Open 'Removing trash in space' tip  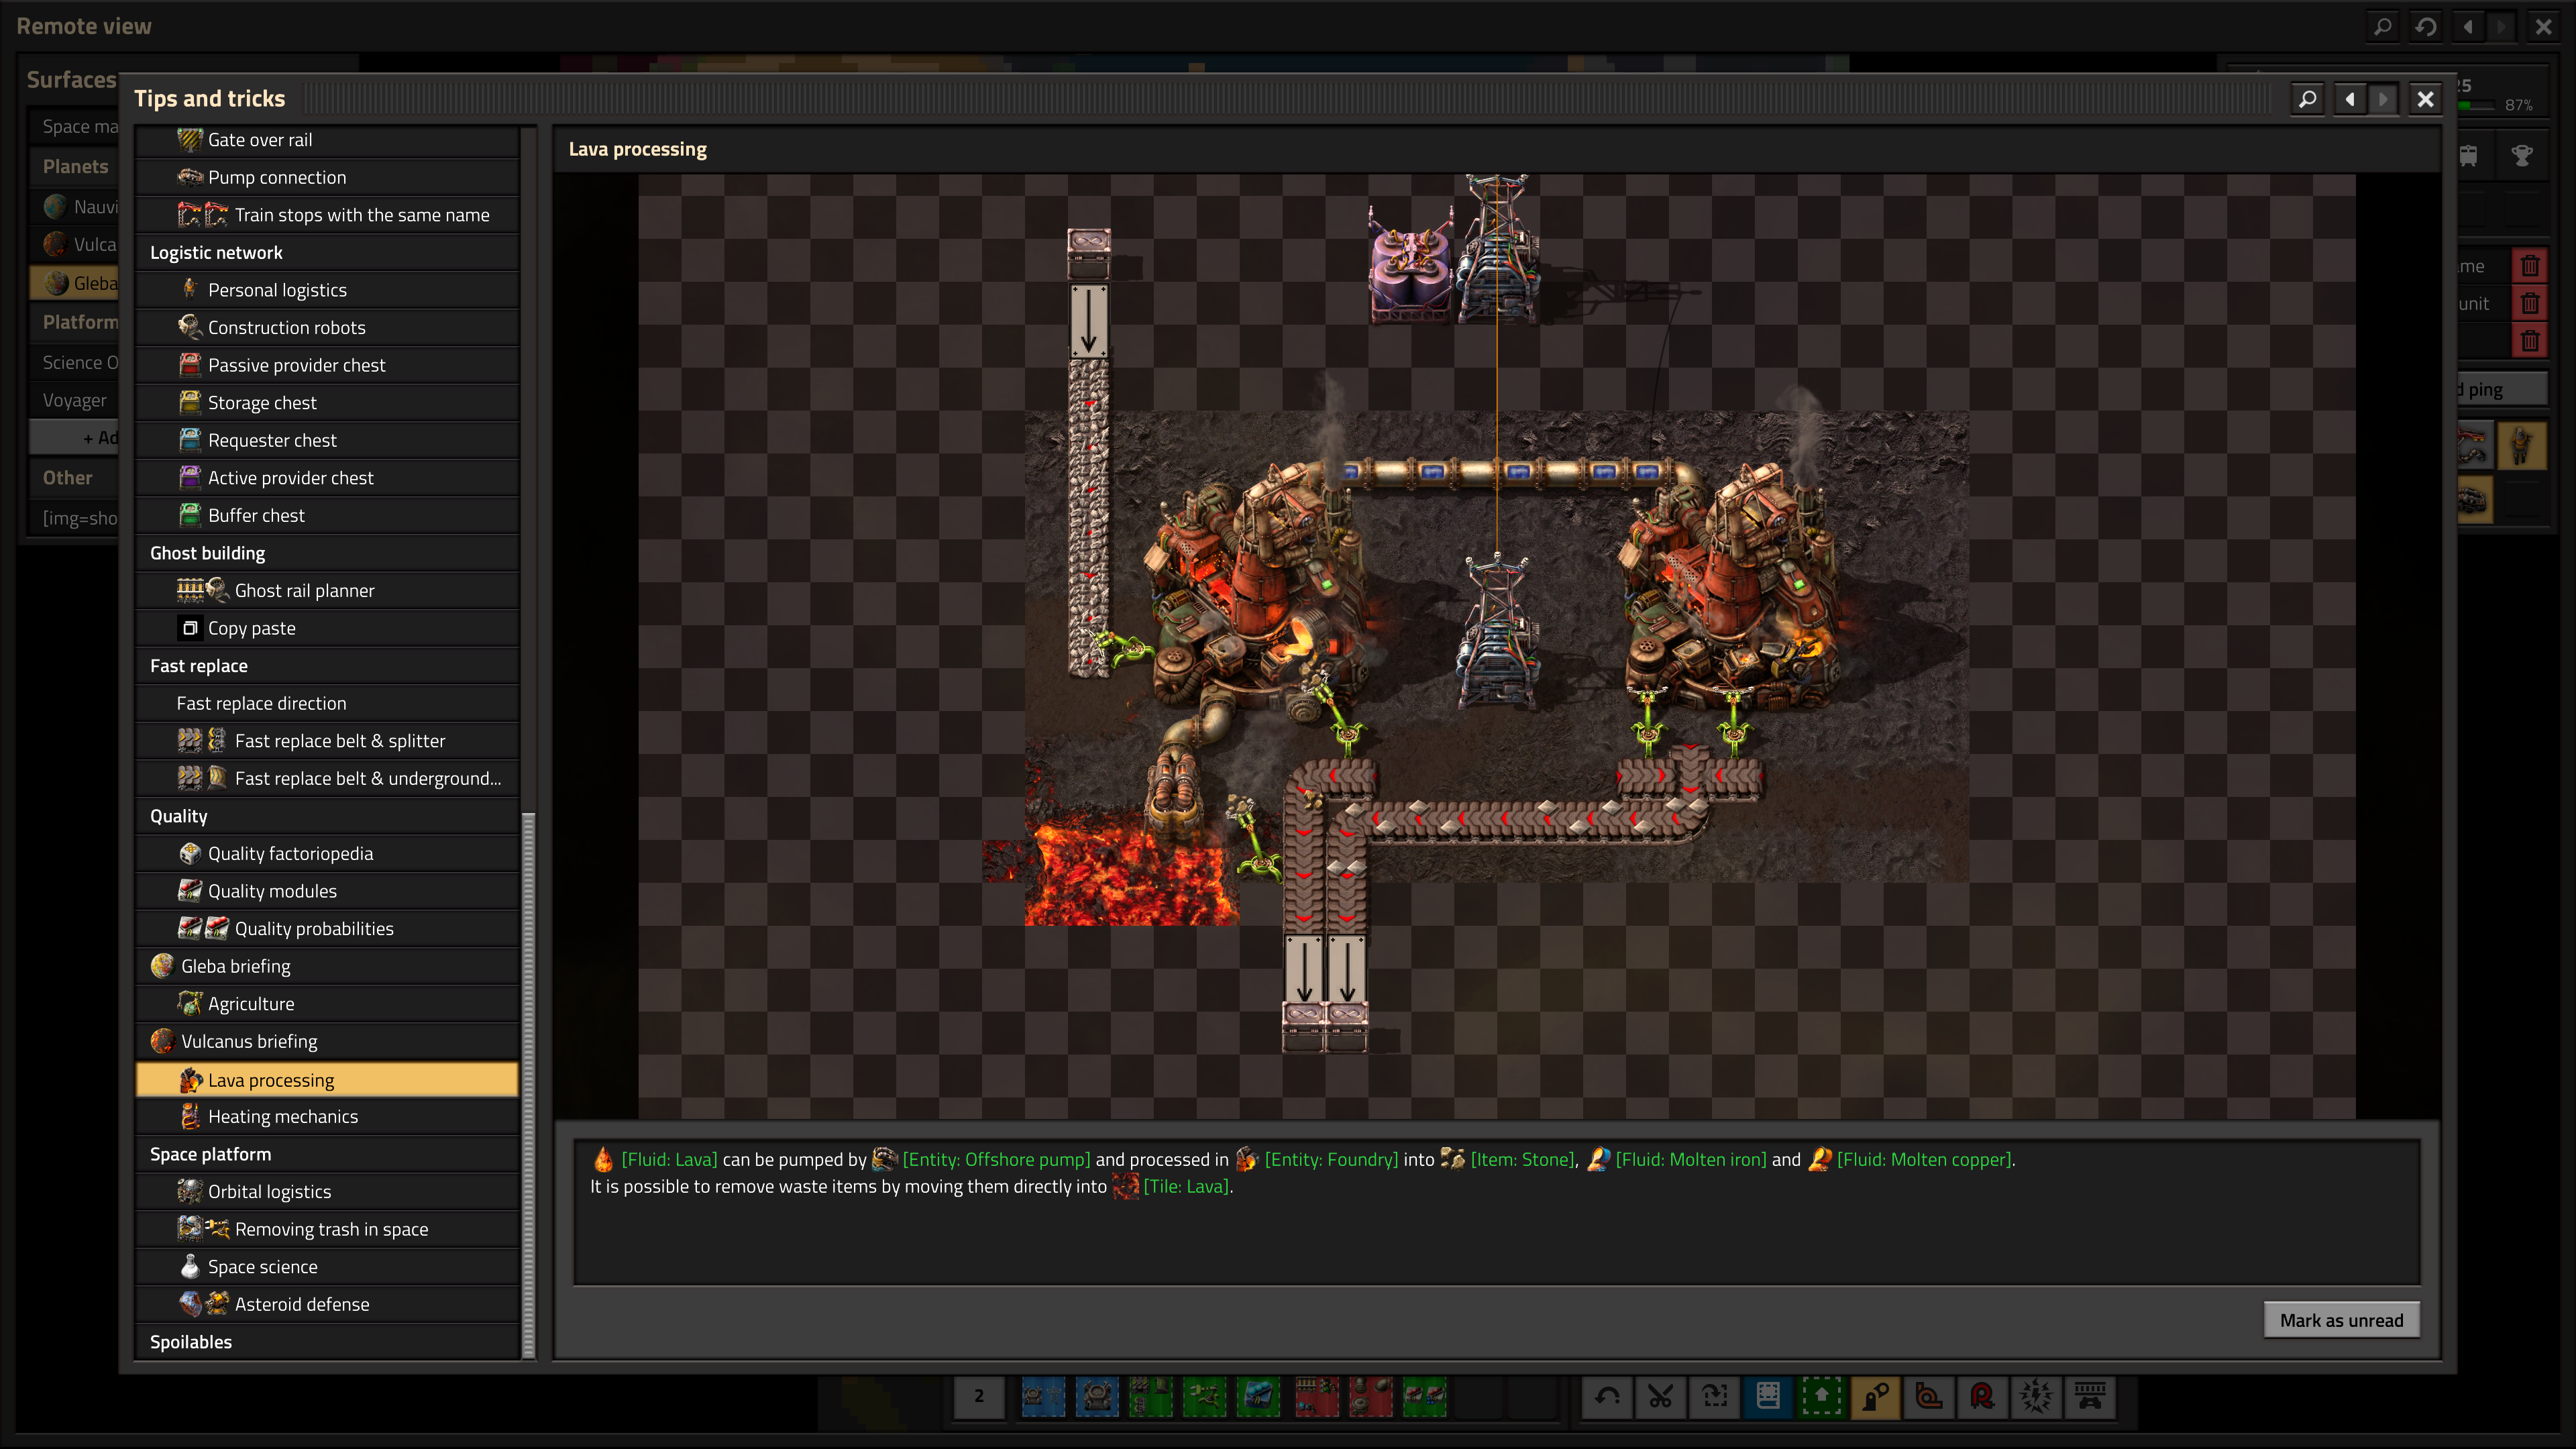point(328,1229)
